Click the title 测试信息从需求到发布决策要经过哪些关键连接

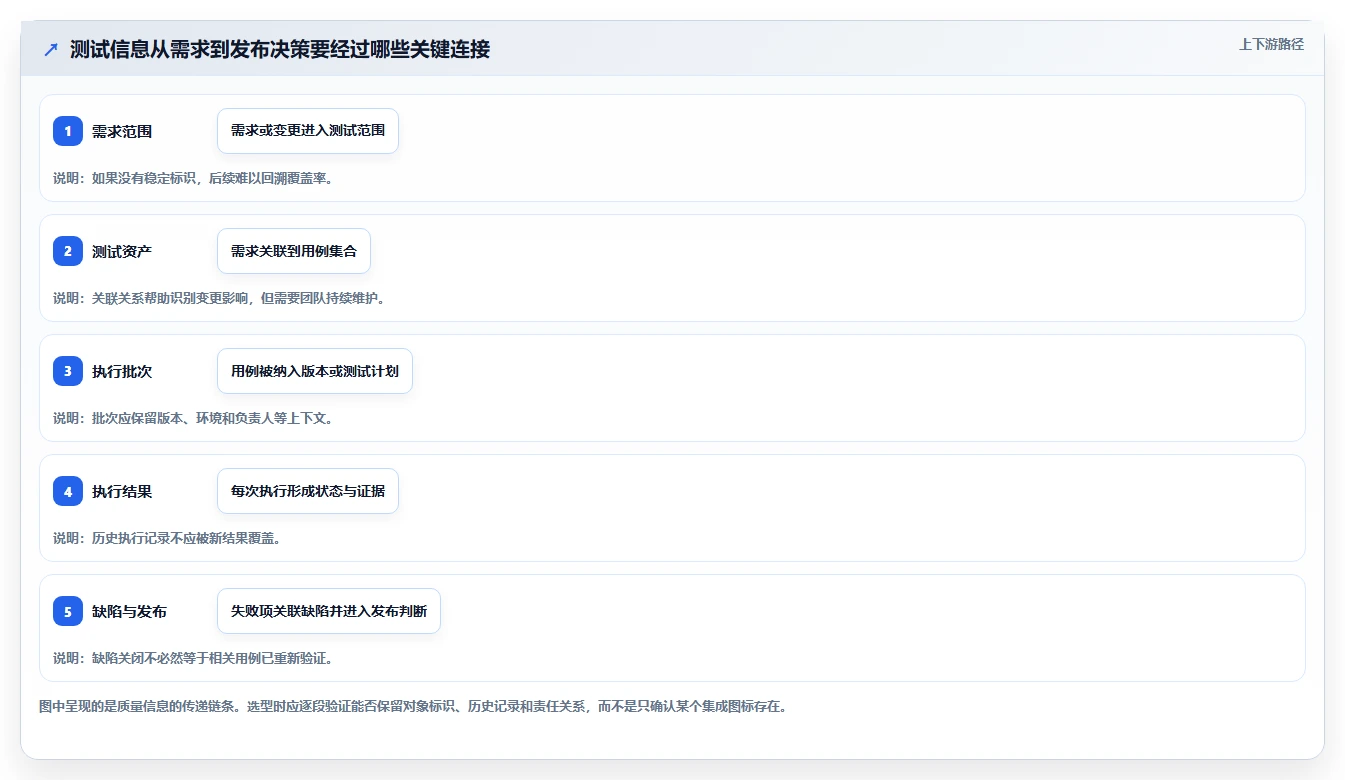(280, 49)
